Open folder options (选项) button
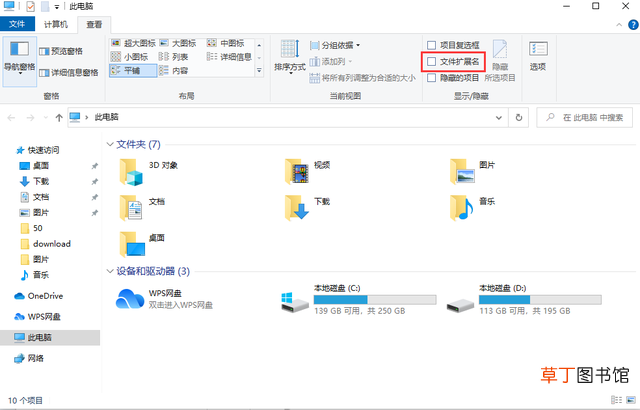Image resolution: width=640 pixels, height=410 pixels. [x=538, y=56]
